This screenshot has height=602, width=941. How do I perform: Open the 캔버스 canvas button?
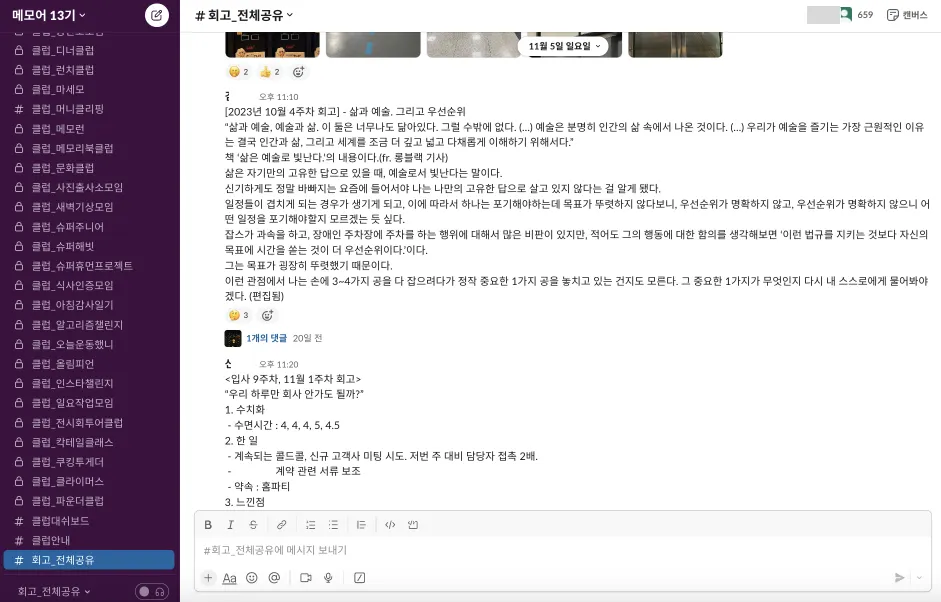click(x=907, y=15)
